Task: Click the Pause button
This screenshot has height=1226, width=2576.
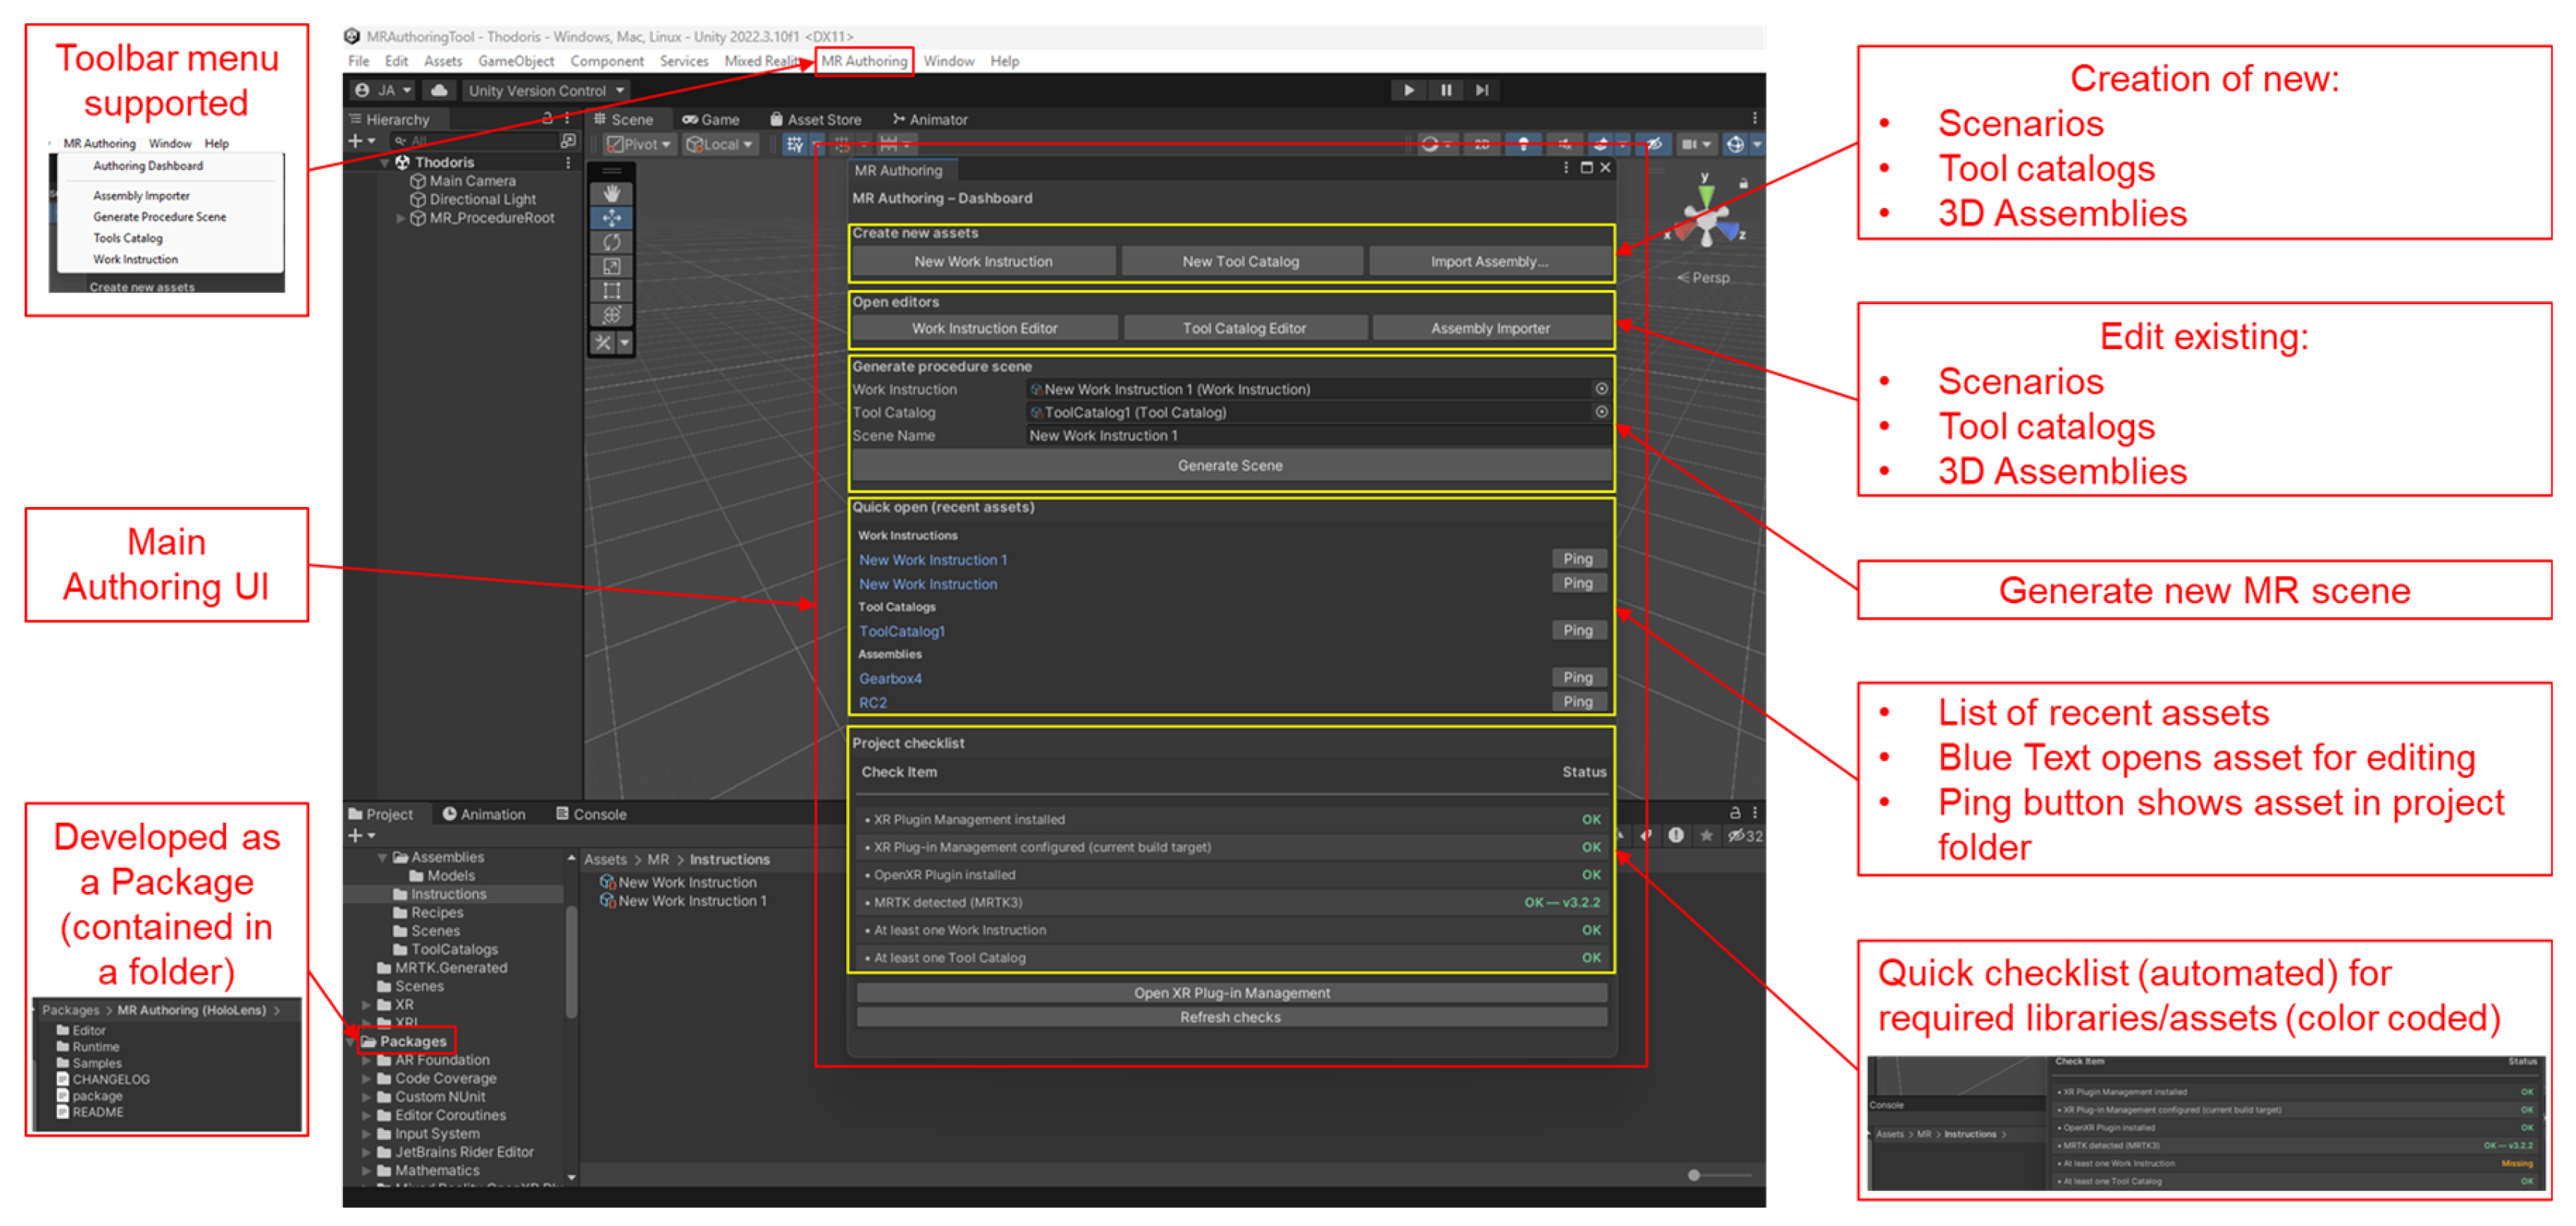Action: 1445,90
